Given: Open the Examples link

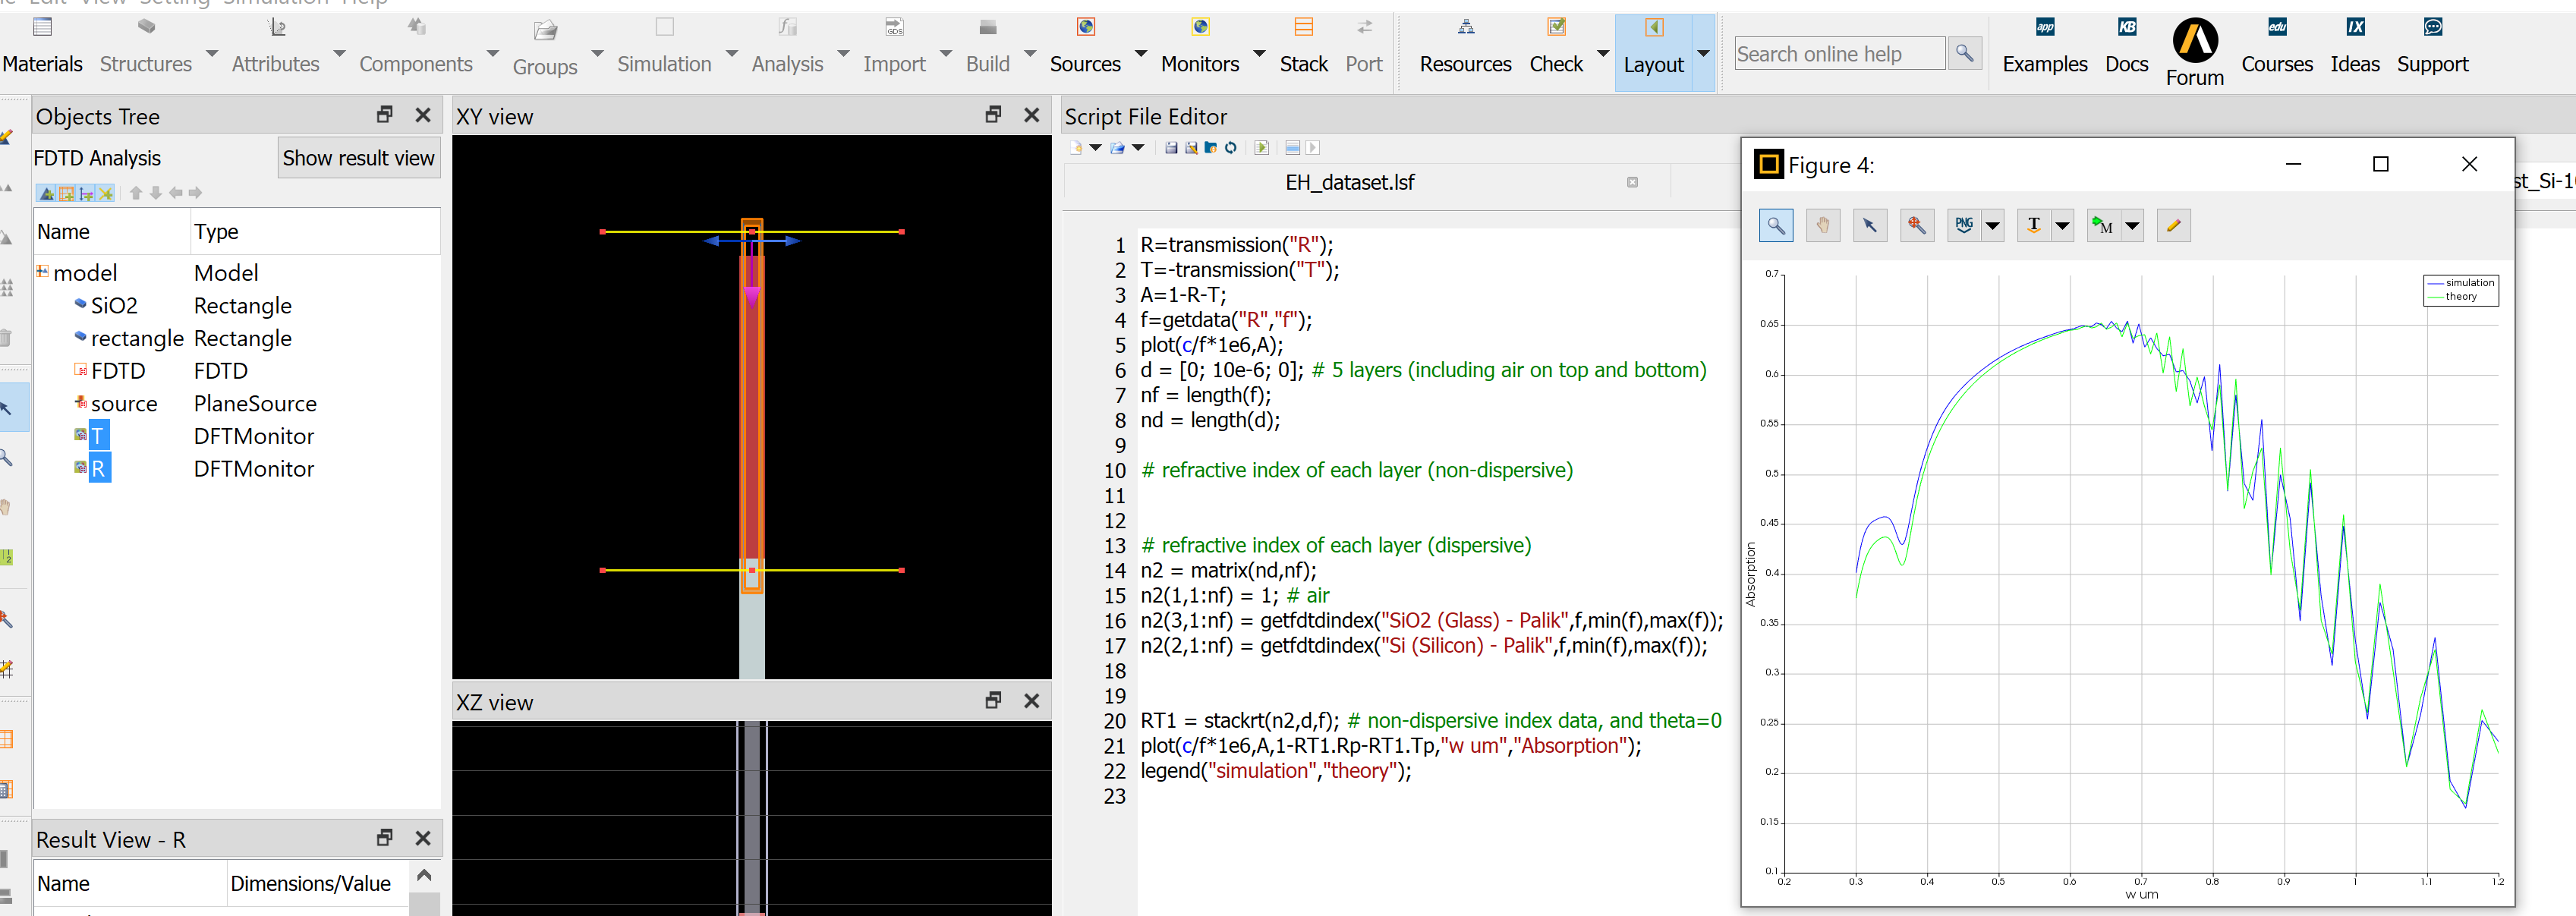Looking at the screenshot, I should coord(2045,48).
